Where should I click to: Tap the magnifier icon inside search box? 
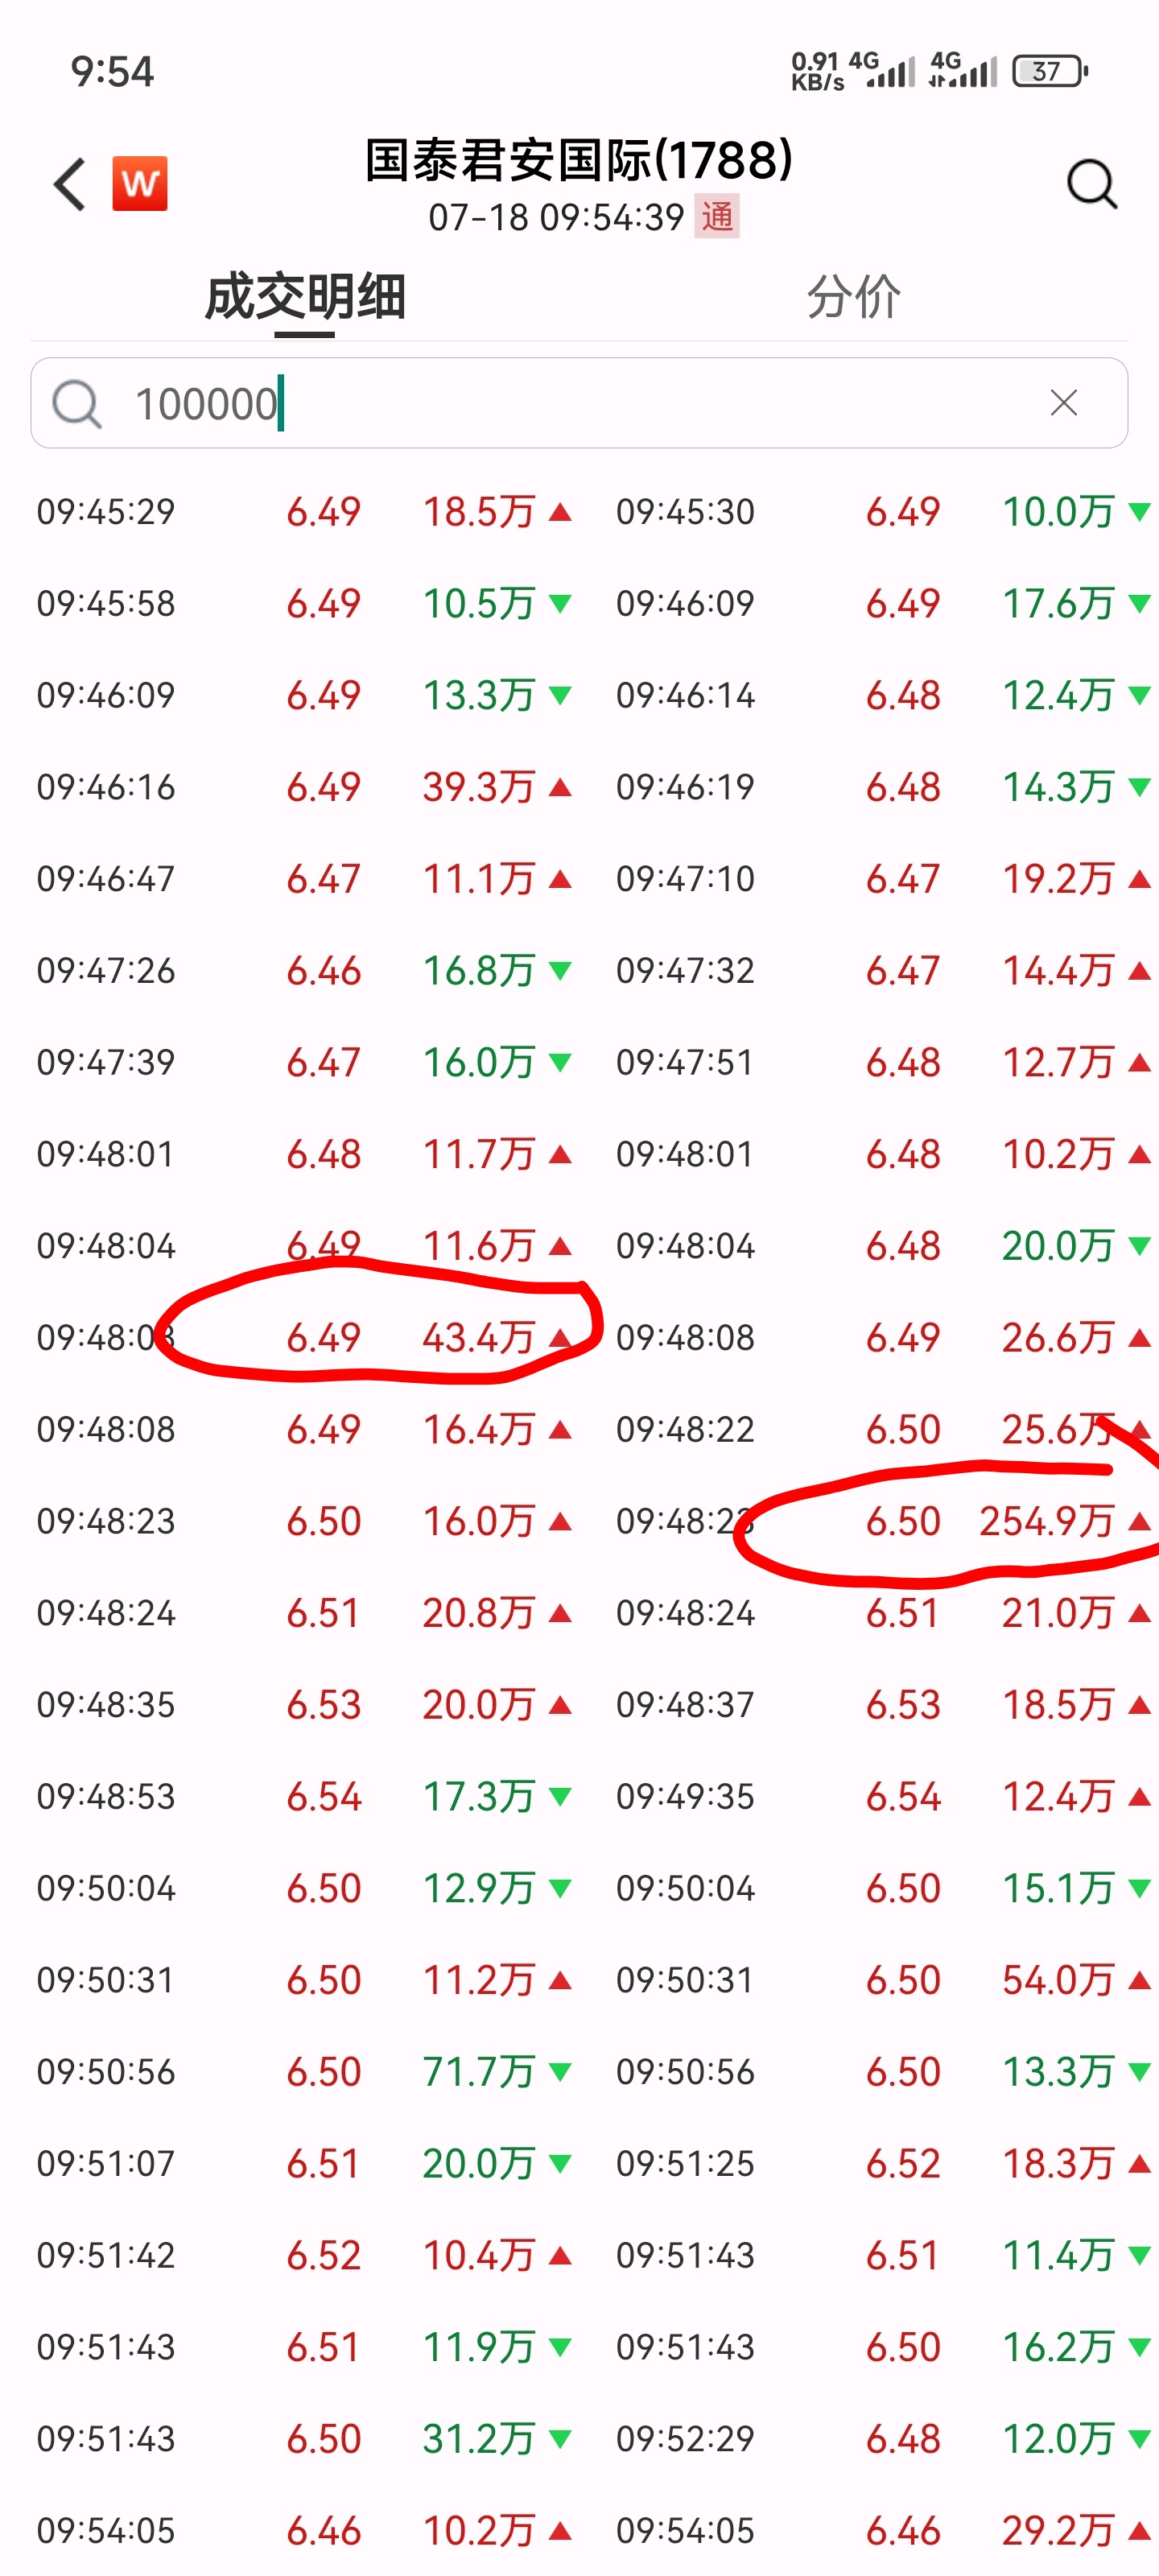click(x=77, y=404)
